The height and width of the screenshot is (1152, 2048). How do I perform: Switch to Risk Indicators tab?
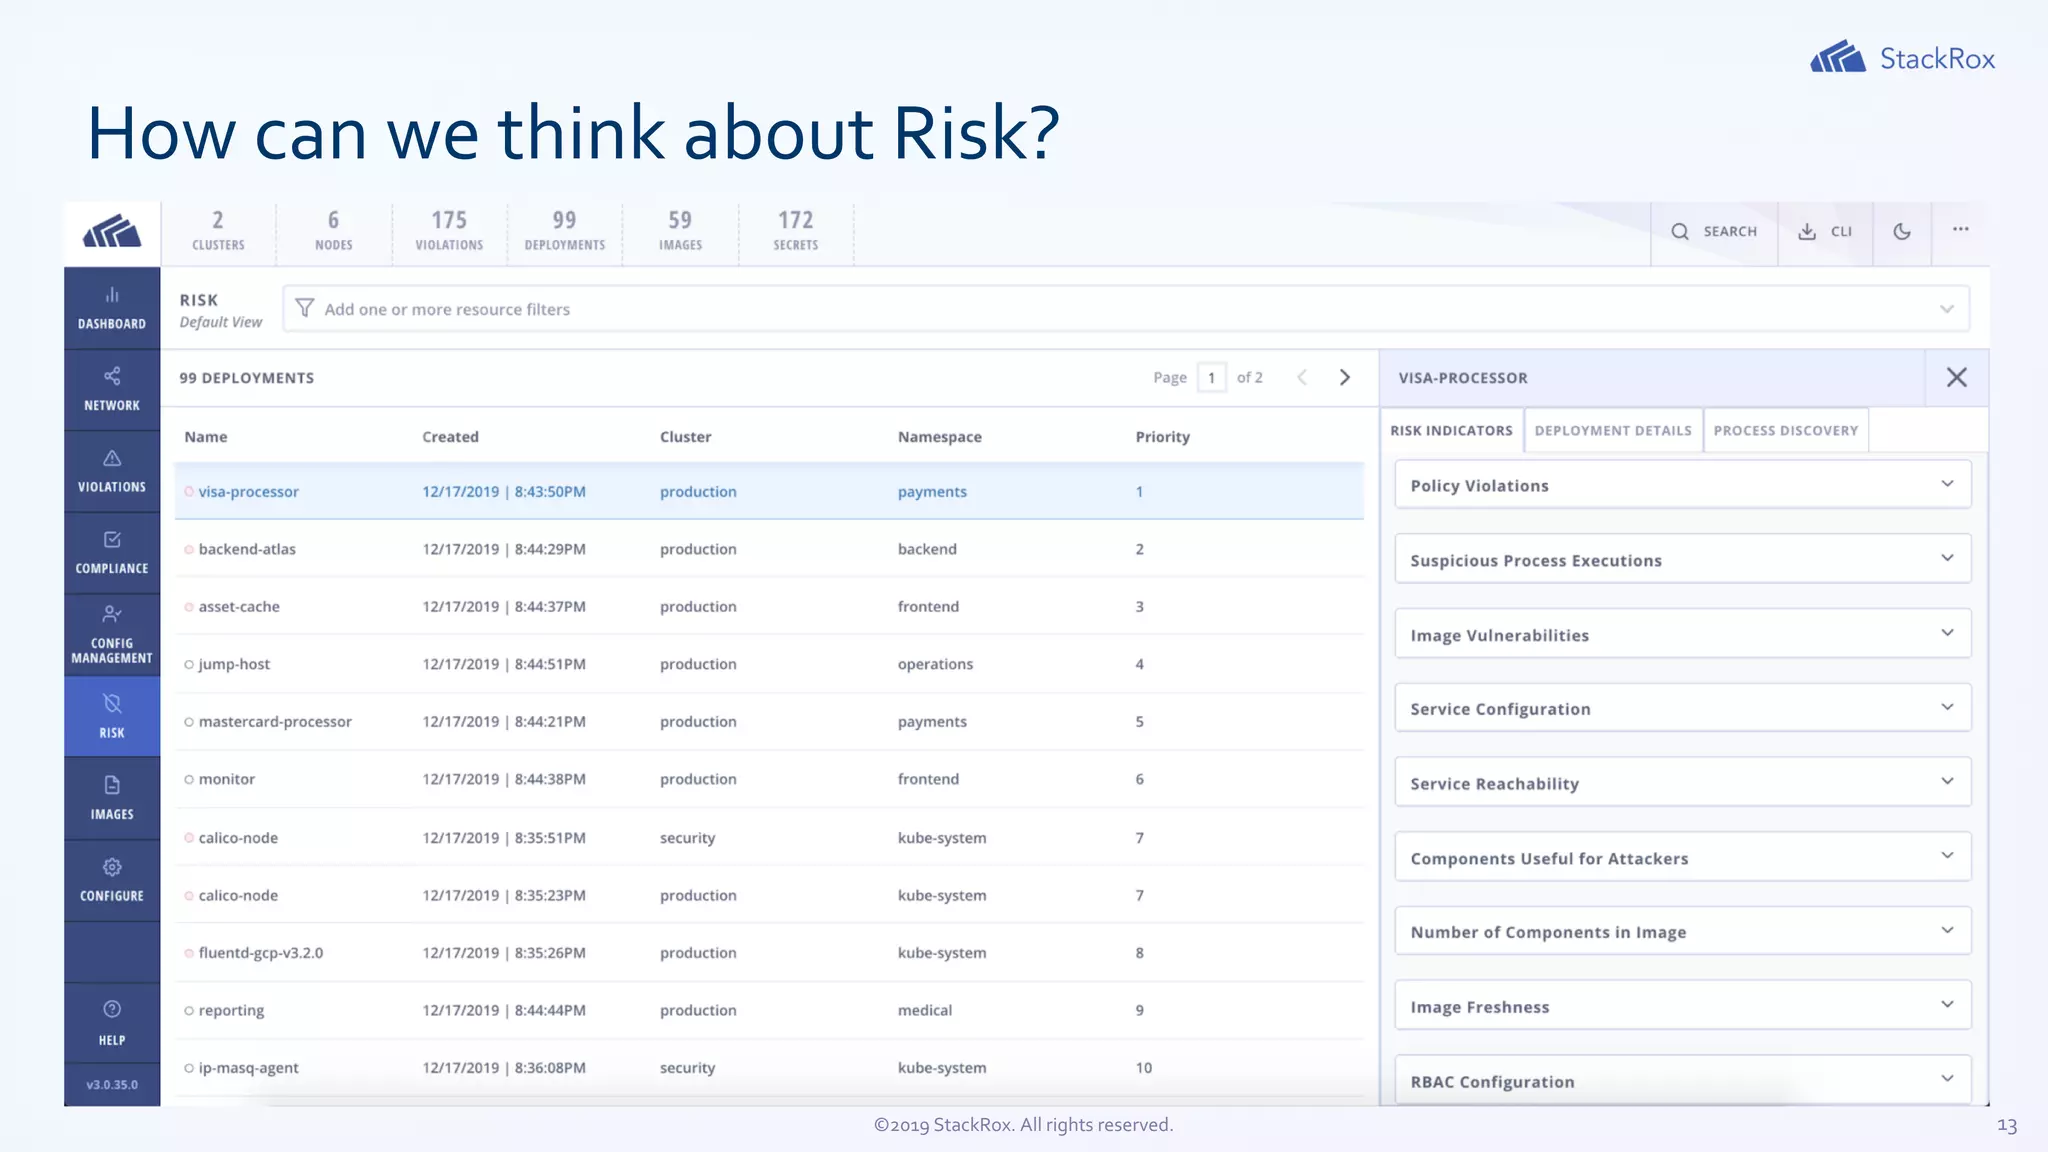tap(1452, 430)
